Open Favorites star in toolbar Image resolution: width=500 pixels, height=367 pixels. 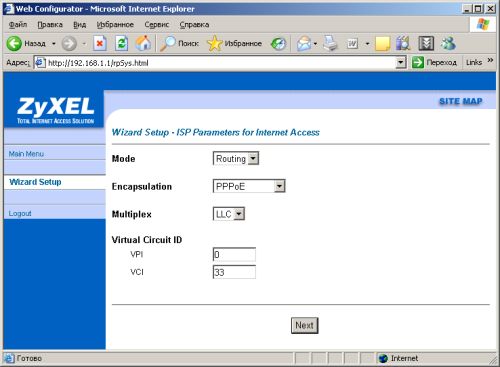point(214,44)
